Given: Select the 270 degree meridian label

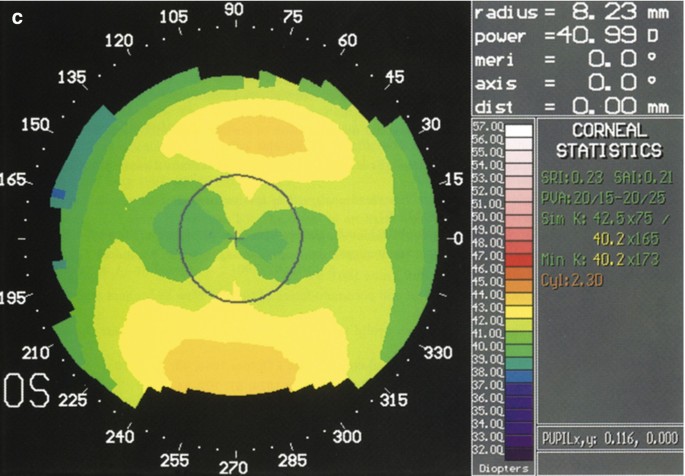Looking at the screenshot, I should 234,466.
